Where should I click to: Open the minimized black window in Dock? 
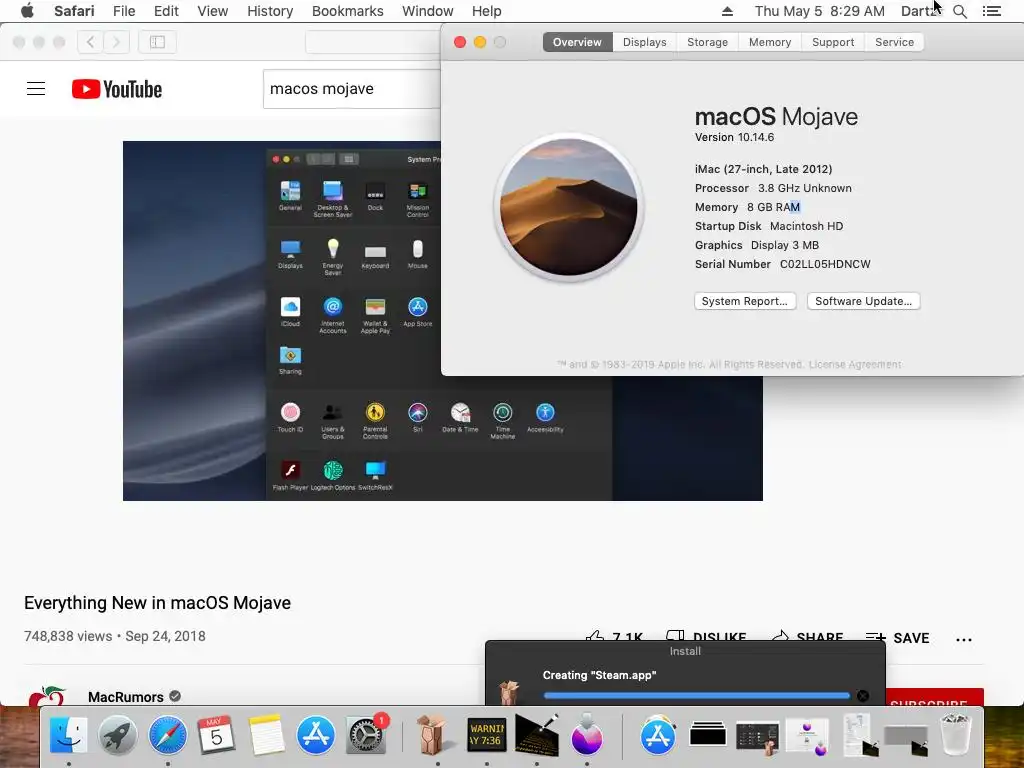(708, 736)
